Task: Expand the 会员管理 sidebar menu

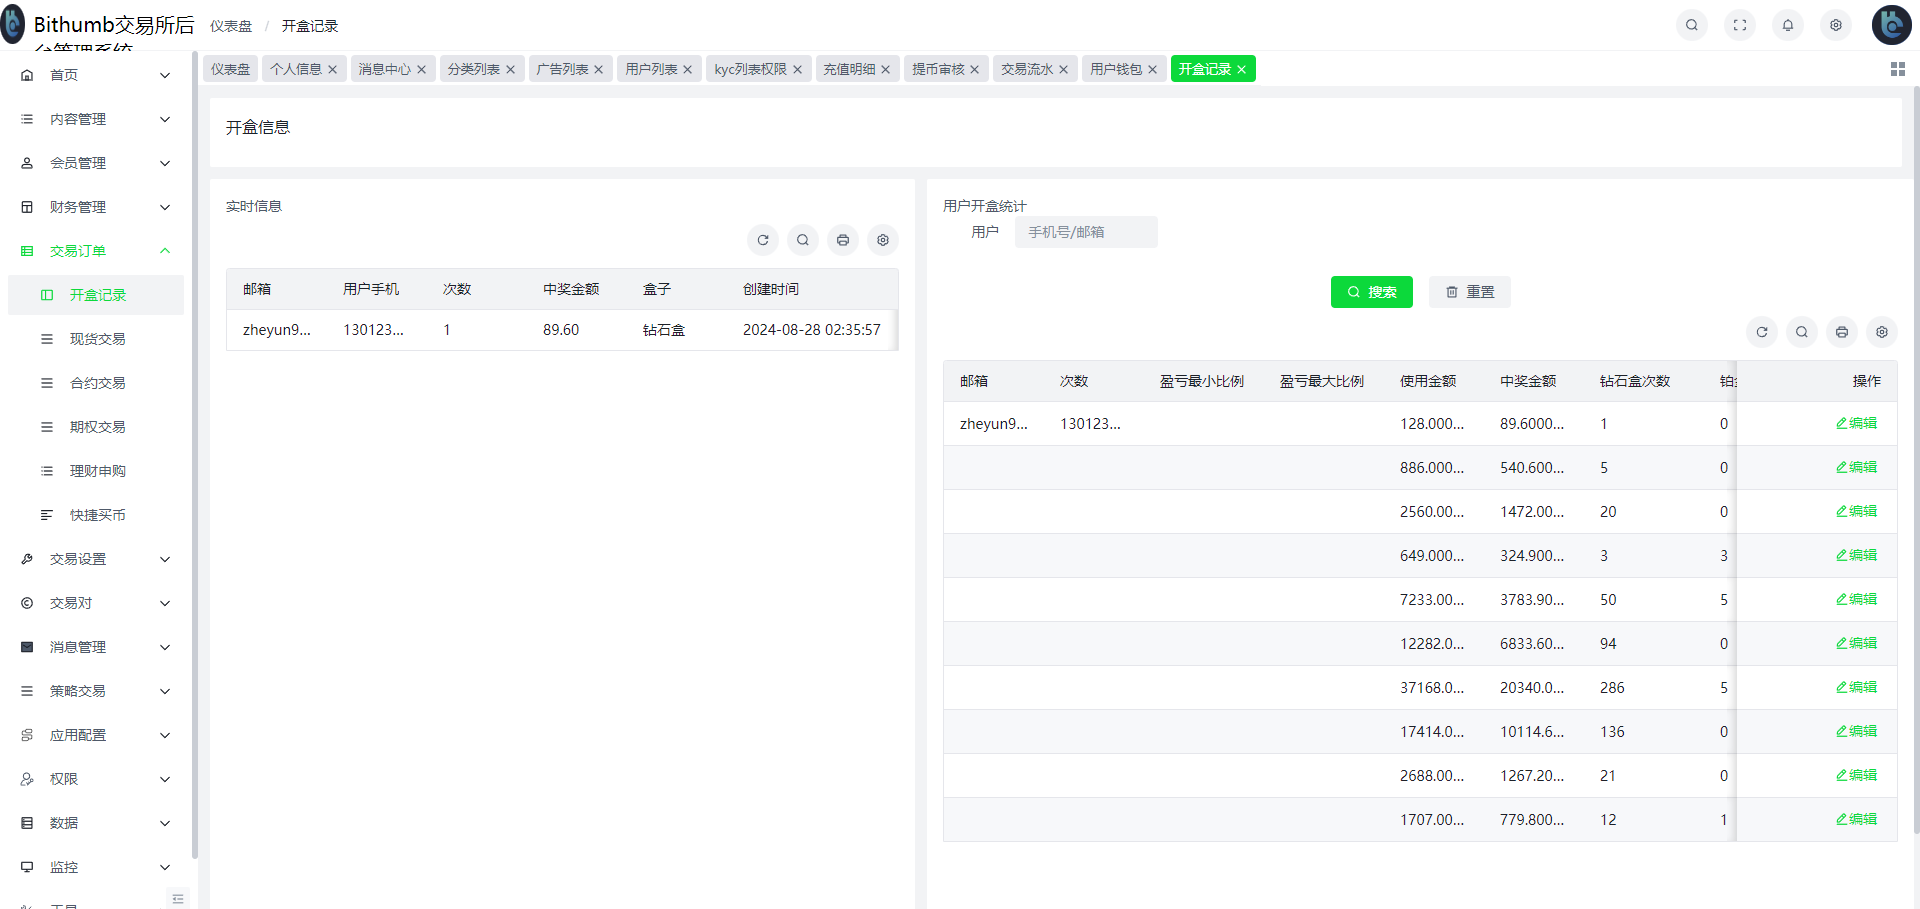Action: (96, 163)
